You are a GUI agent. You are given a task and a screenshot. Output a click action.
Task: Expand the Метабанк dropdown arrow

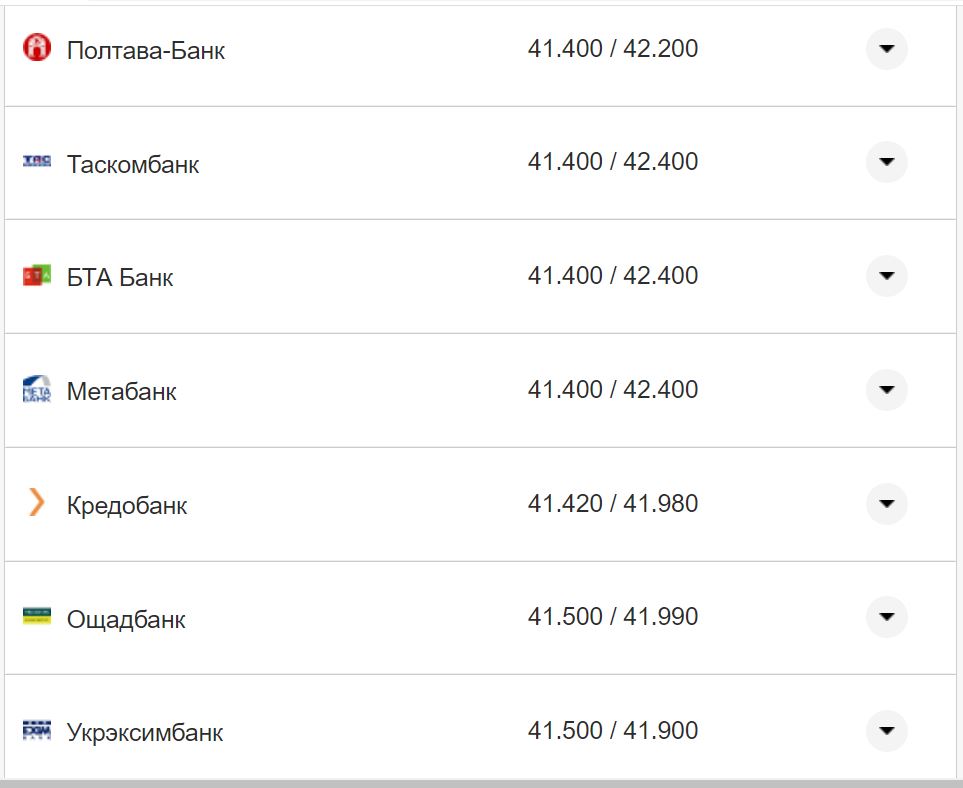[886, 389]
